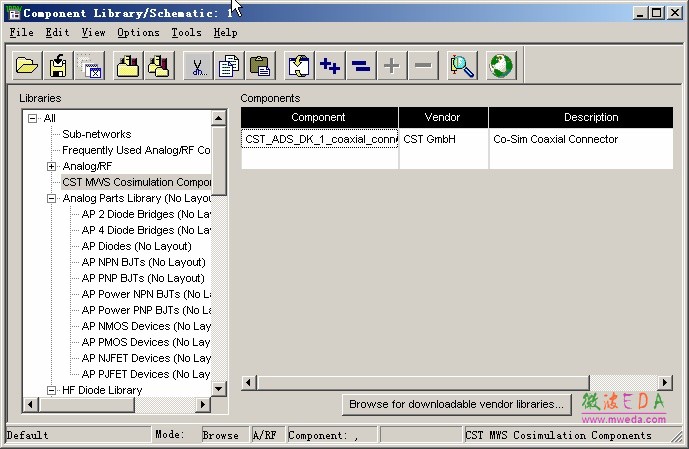689x449 pixels.
Task: Open the Edit menu
Action: pos(57,33)
